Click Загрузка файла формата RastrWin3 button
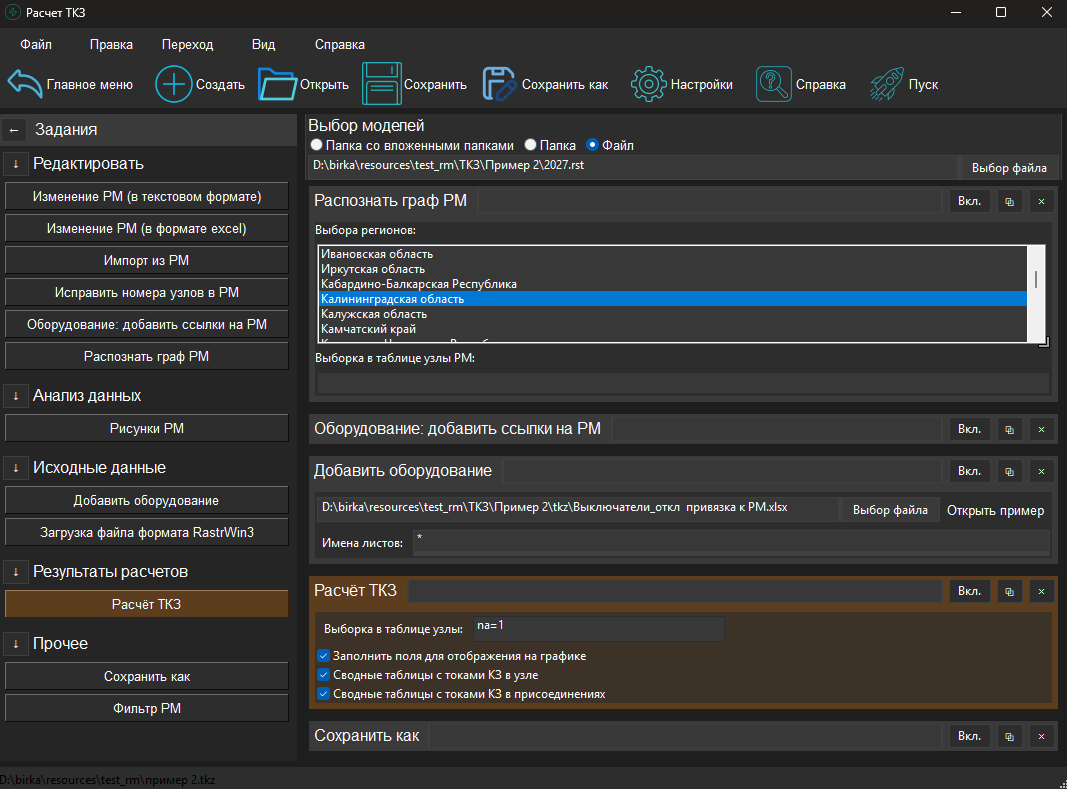The width and height of the screenshot is (1067, 789). coord(147,533)
